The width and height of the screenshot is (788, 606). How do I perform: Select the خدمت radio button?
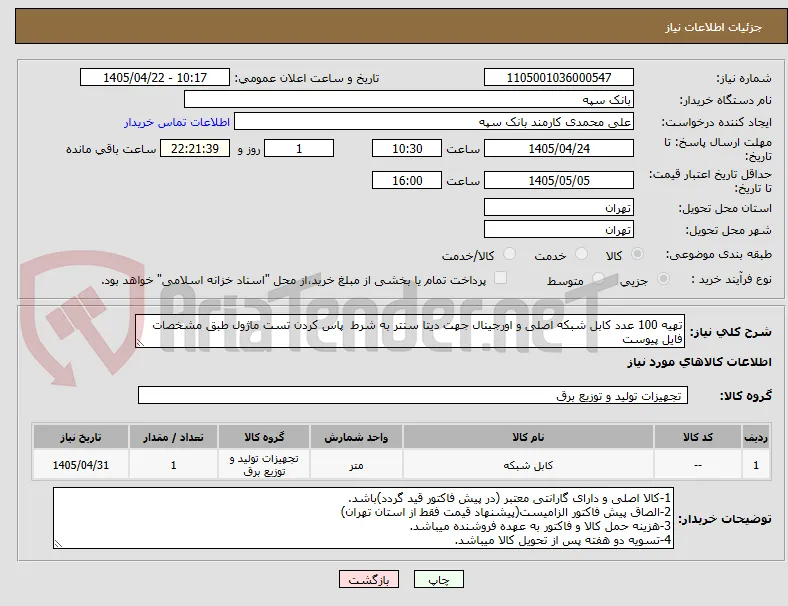pyautogui.click(x=581, y=254)
